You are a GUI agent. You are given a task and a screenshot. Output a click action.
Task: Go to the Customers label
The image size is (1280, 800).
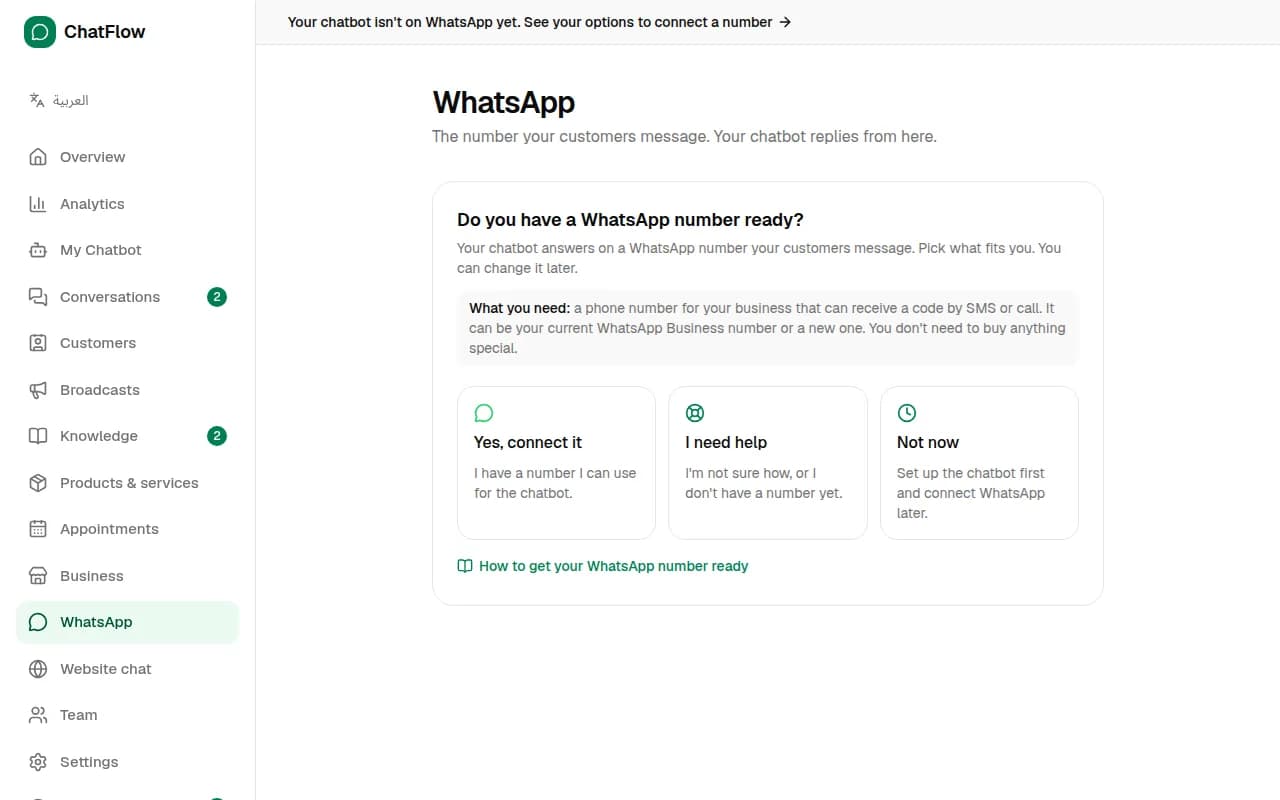coord(98,343)
